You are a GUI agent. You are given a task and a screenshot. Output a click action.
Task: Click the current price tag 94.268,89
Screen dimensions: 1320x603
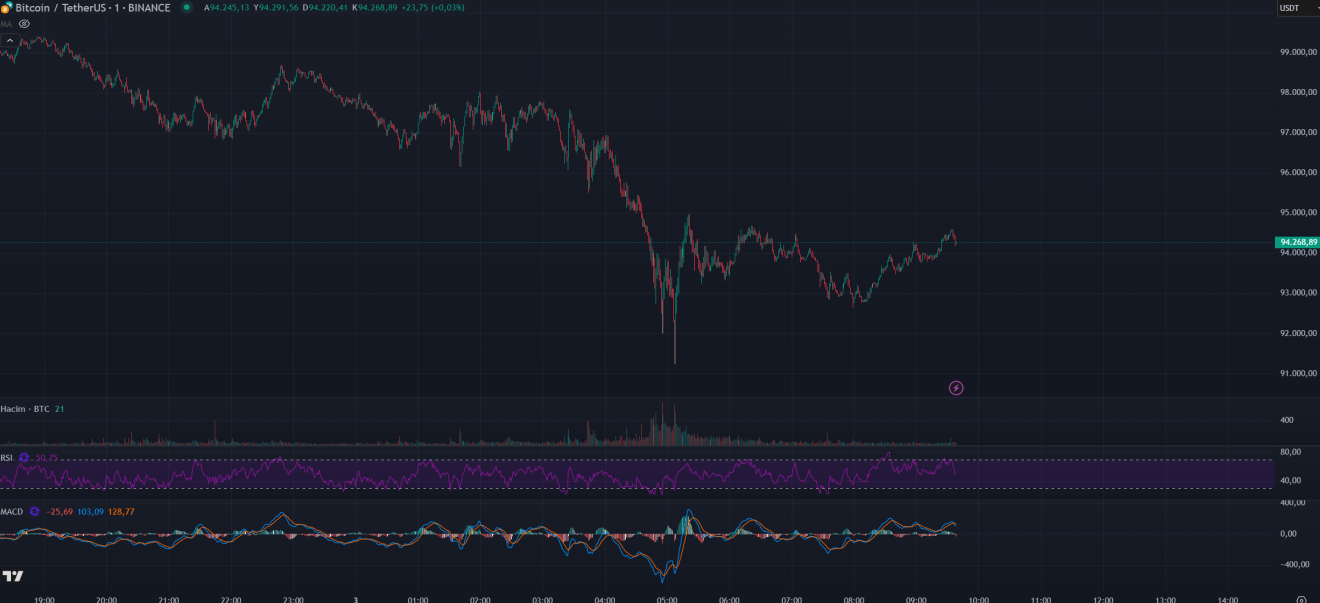(x=1298, y=242)
